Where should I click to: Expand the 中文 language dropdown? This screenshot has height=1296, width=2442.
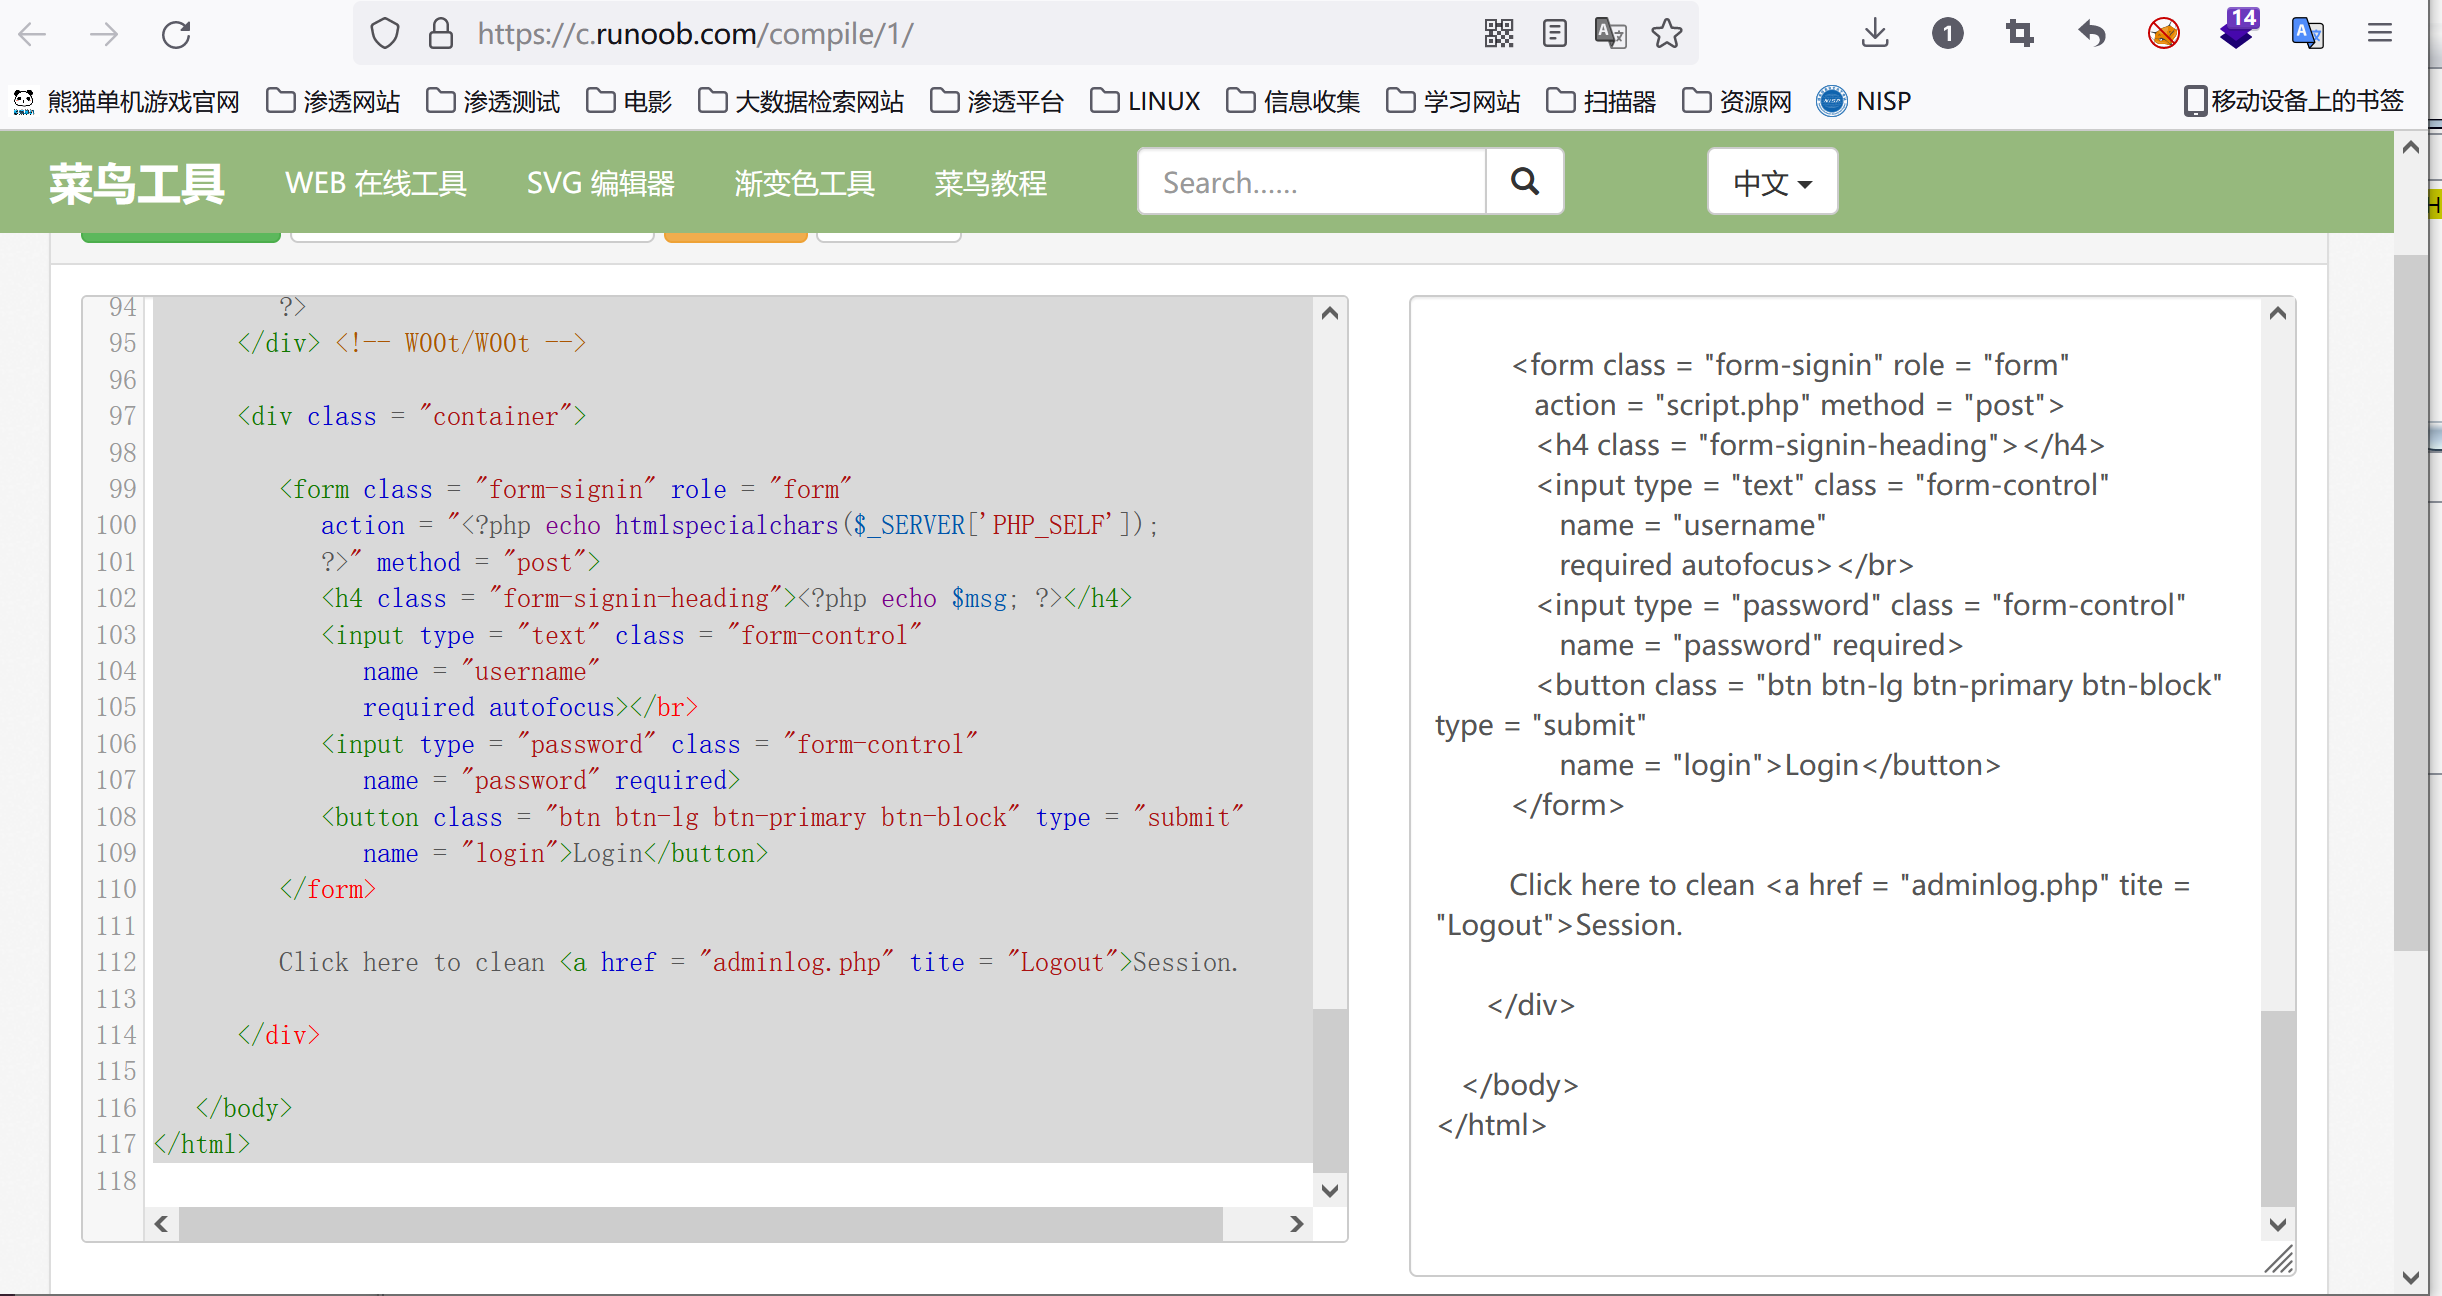1772,182
